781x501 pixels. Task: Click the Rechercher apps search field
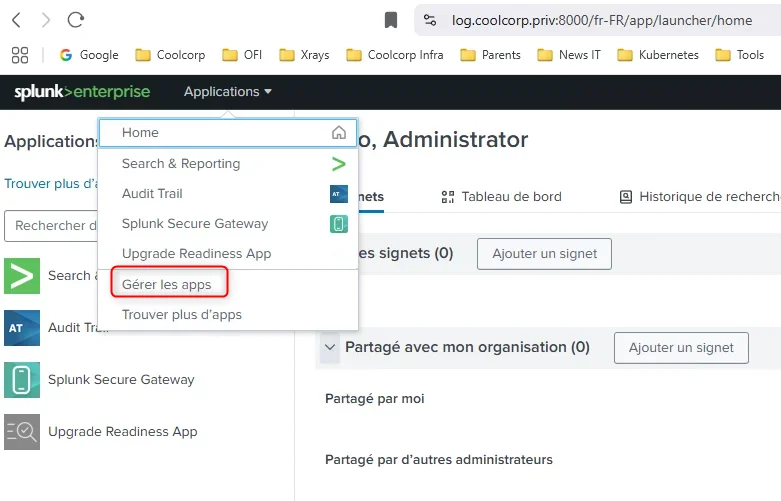point(52,226)
